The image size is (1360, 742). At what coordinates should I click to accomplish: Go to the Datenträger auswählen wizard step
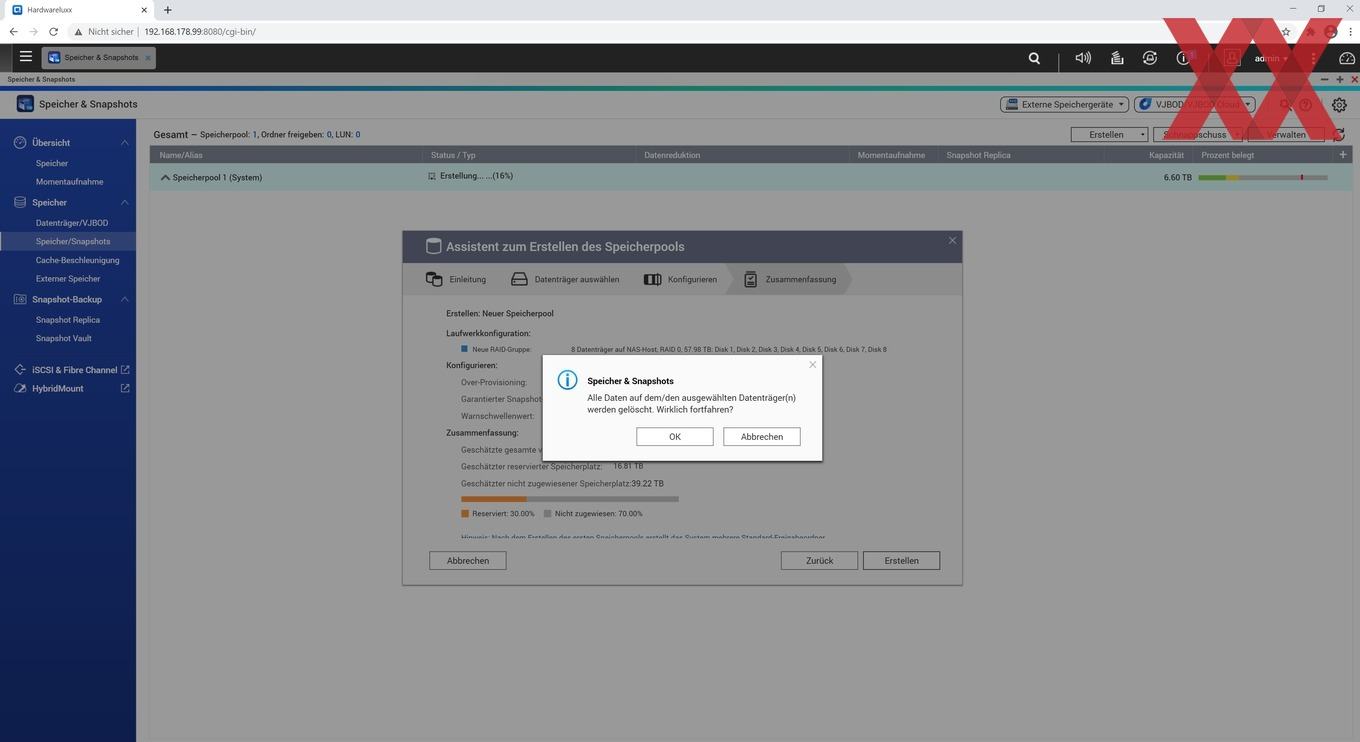pos(565,279)
